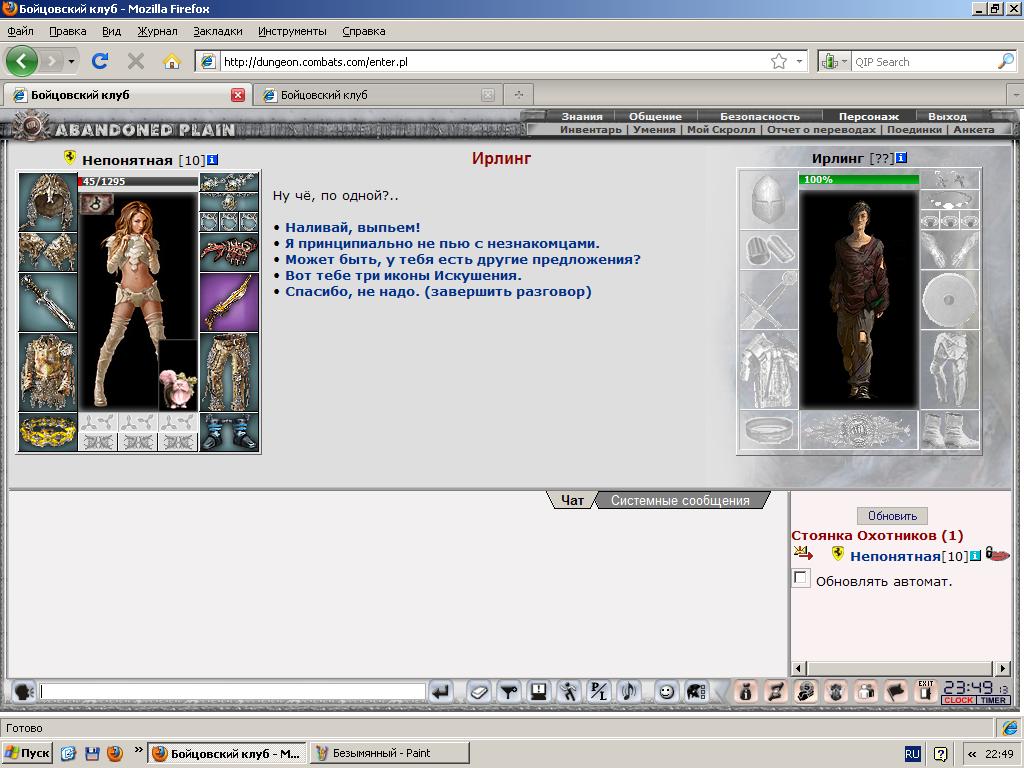1024x768 pixels.
Task: Choose 'Может быть, у тебя есть другие предложения?'
Action: (x=463, y=259)
